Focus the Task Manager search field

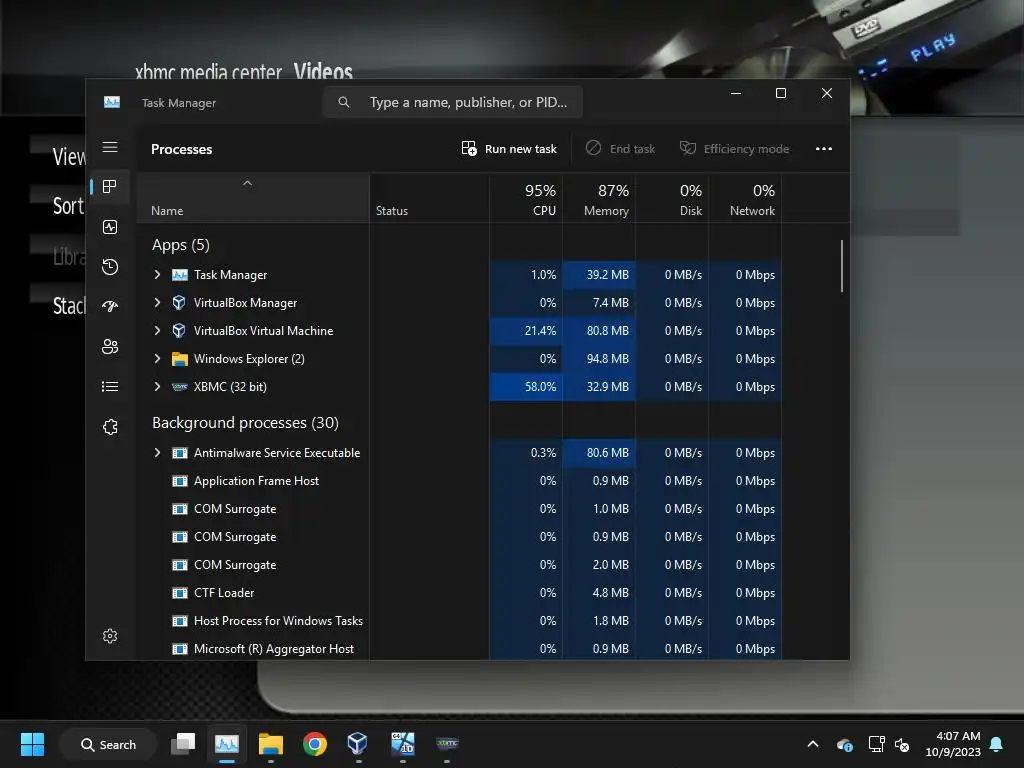coord(453,102)
